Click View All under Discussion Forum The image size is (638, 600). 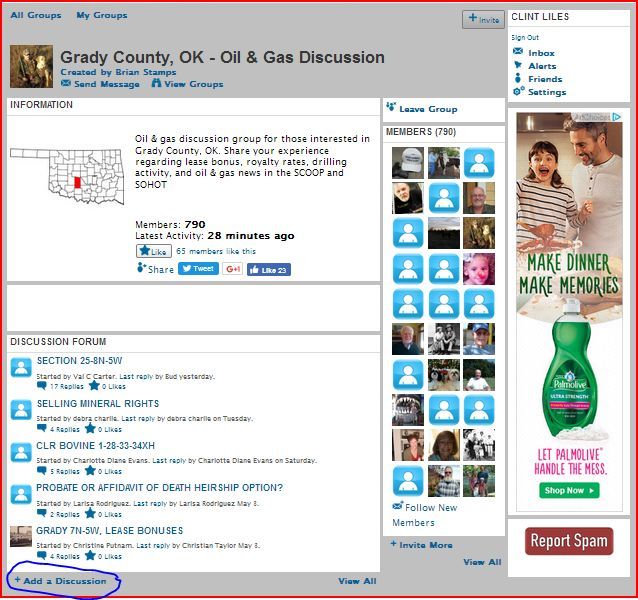click(357, 581)
